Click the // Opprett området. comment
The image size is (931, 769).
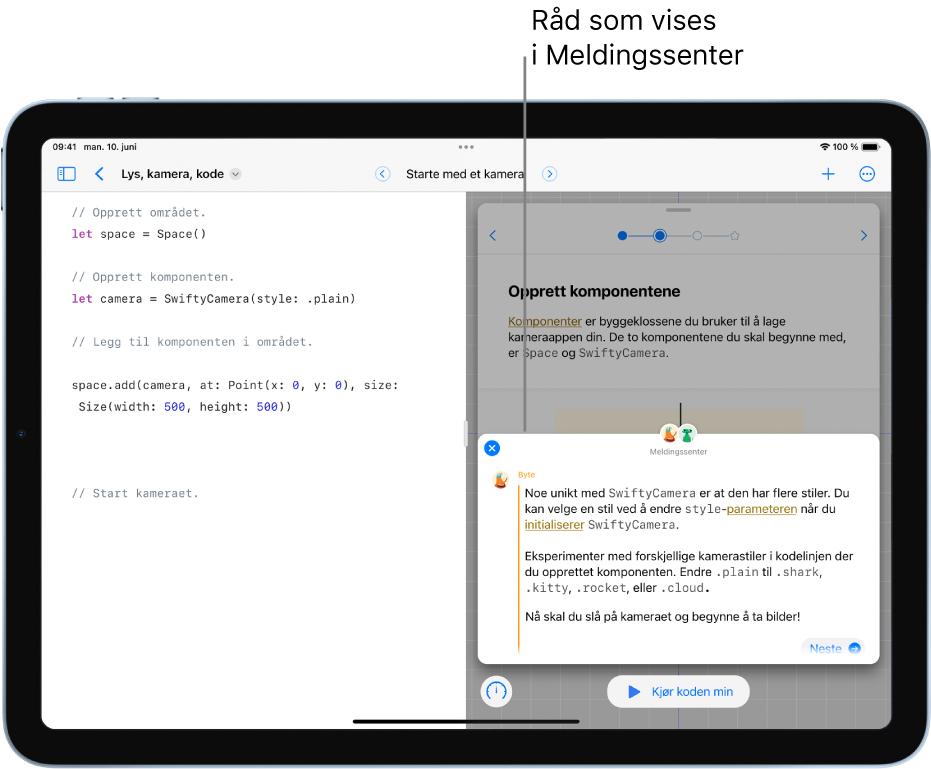[x=138, y=213]
